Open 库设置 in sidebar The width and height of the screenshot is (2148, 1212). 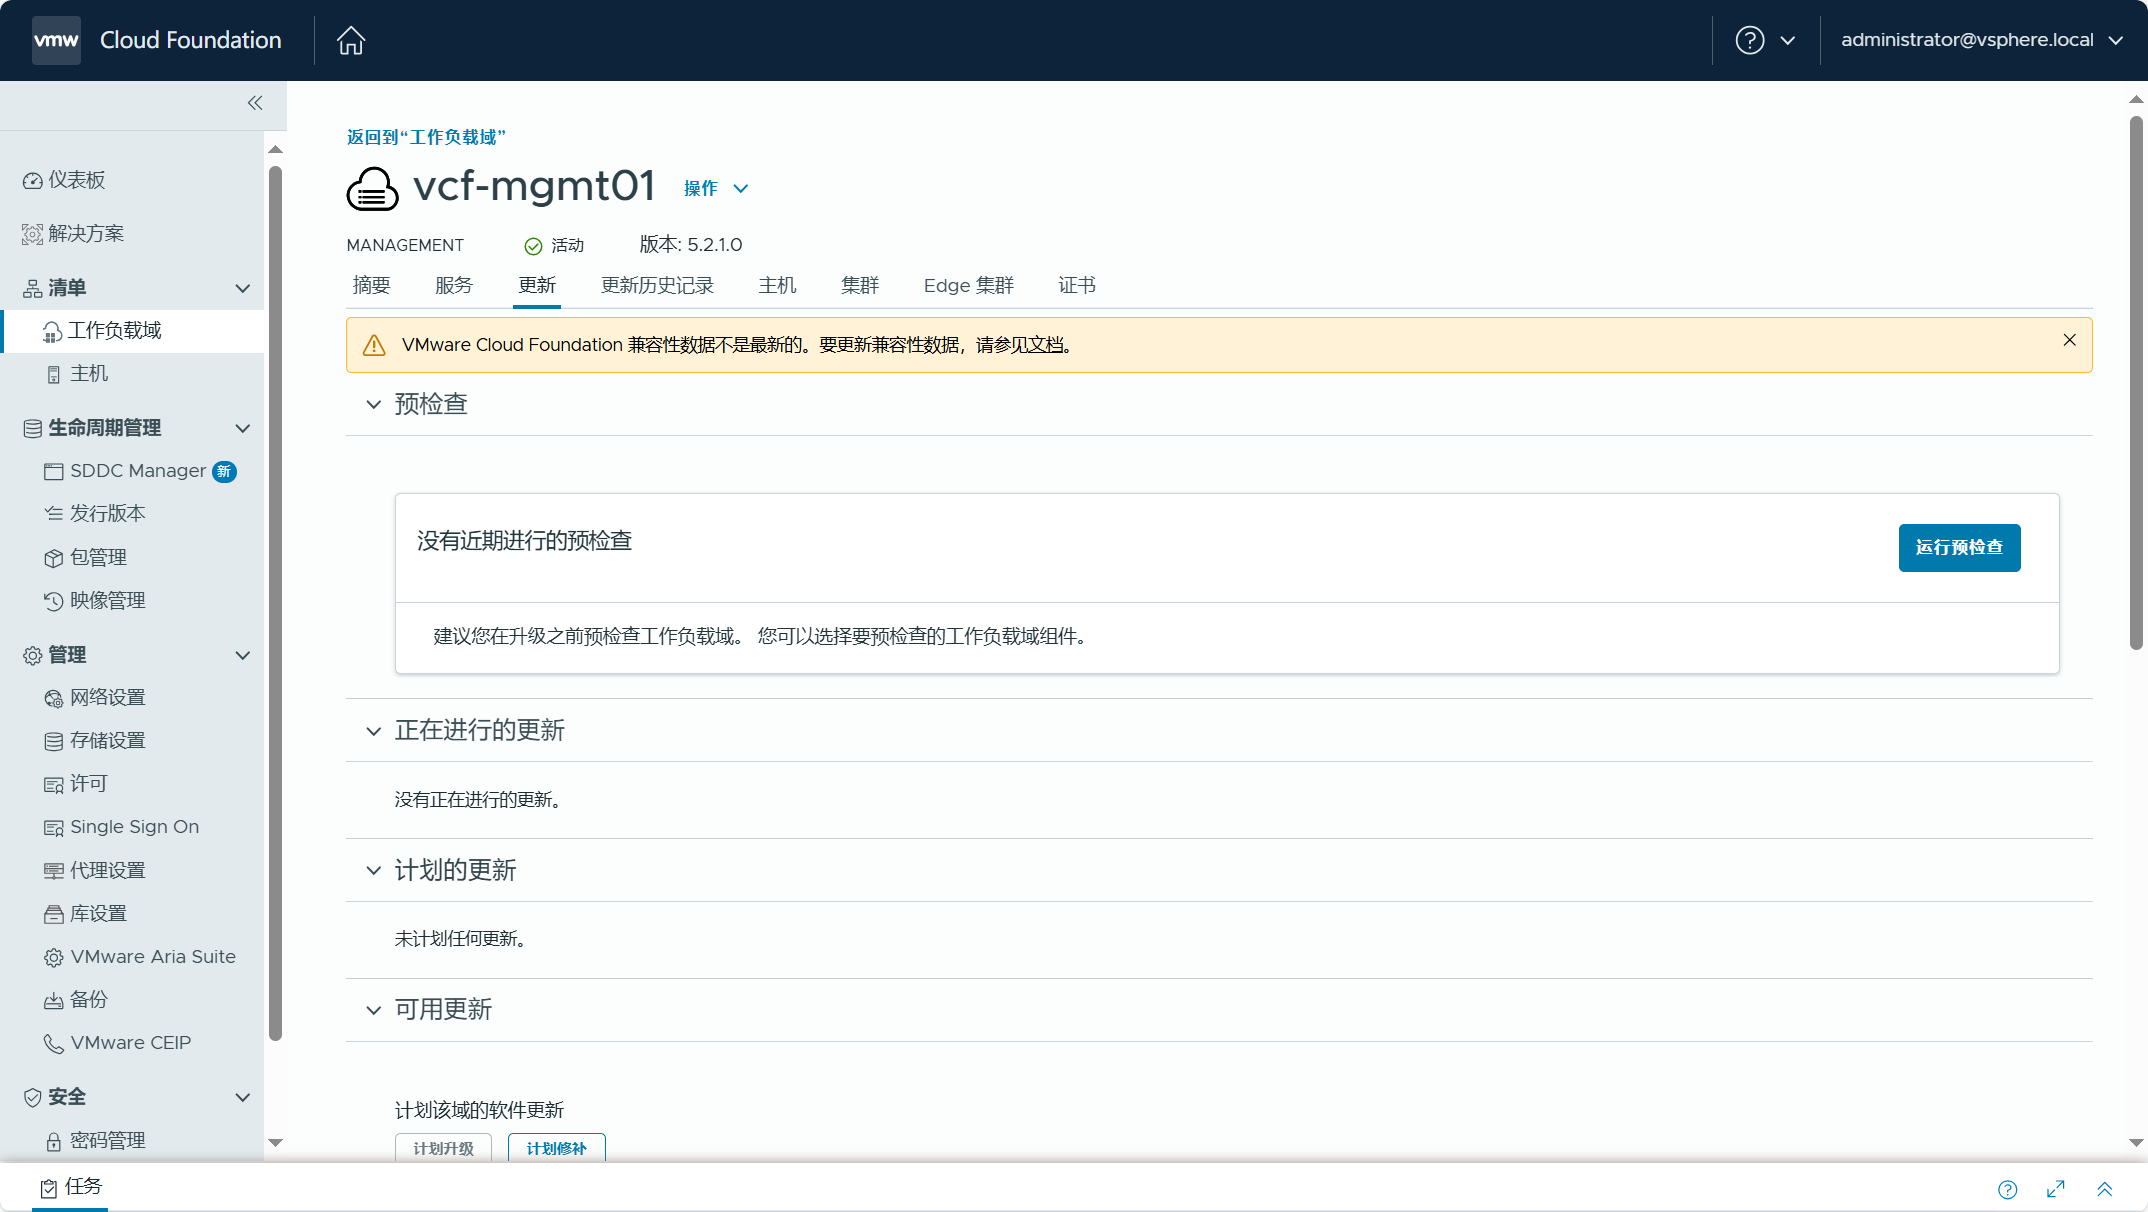pos(85,913)
